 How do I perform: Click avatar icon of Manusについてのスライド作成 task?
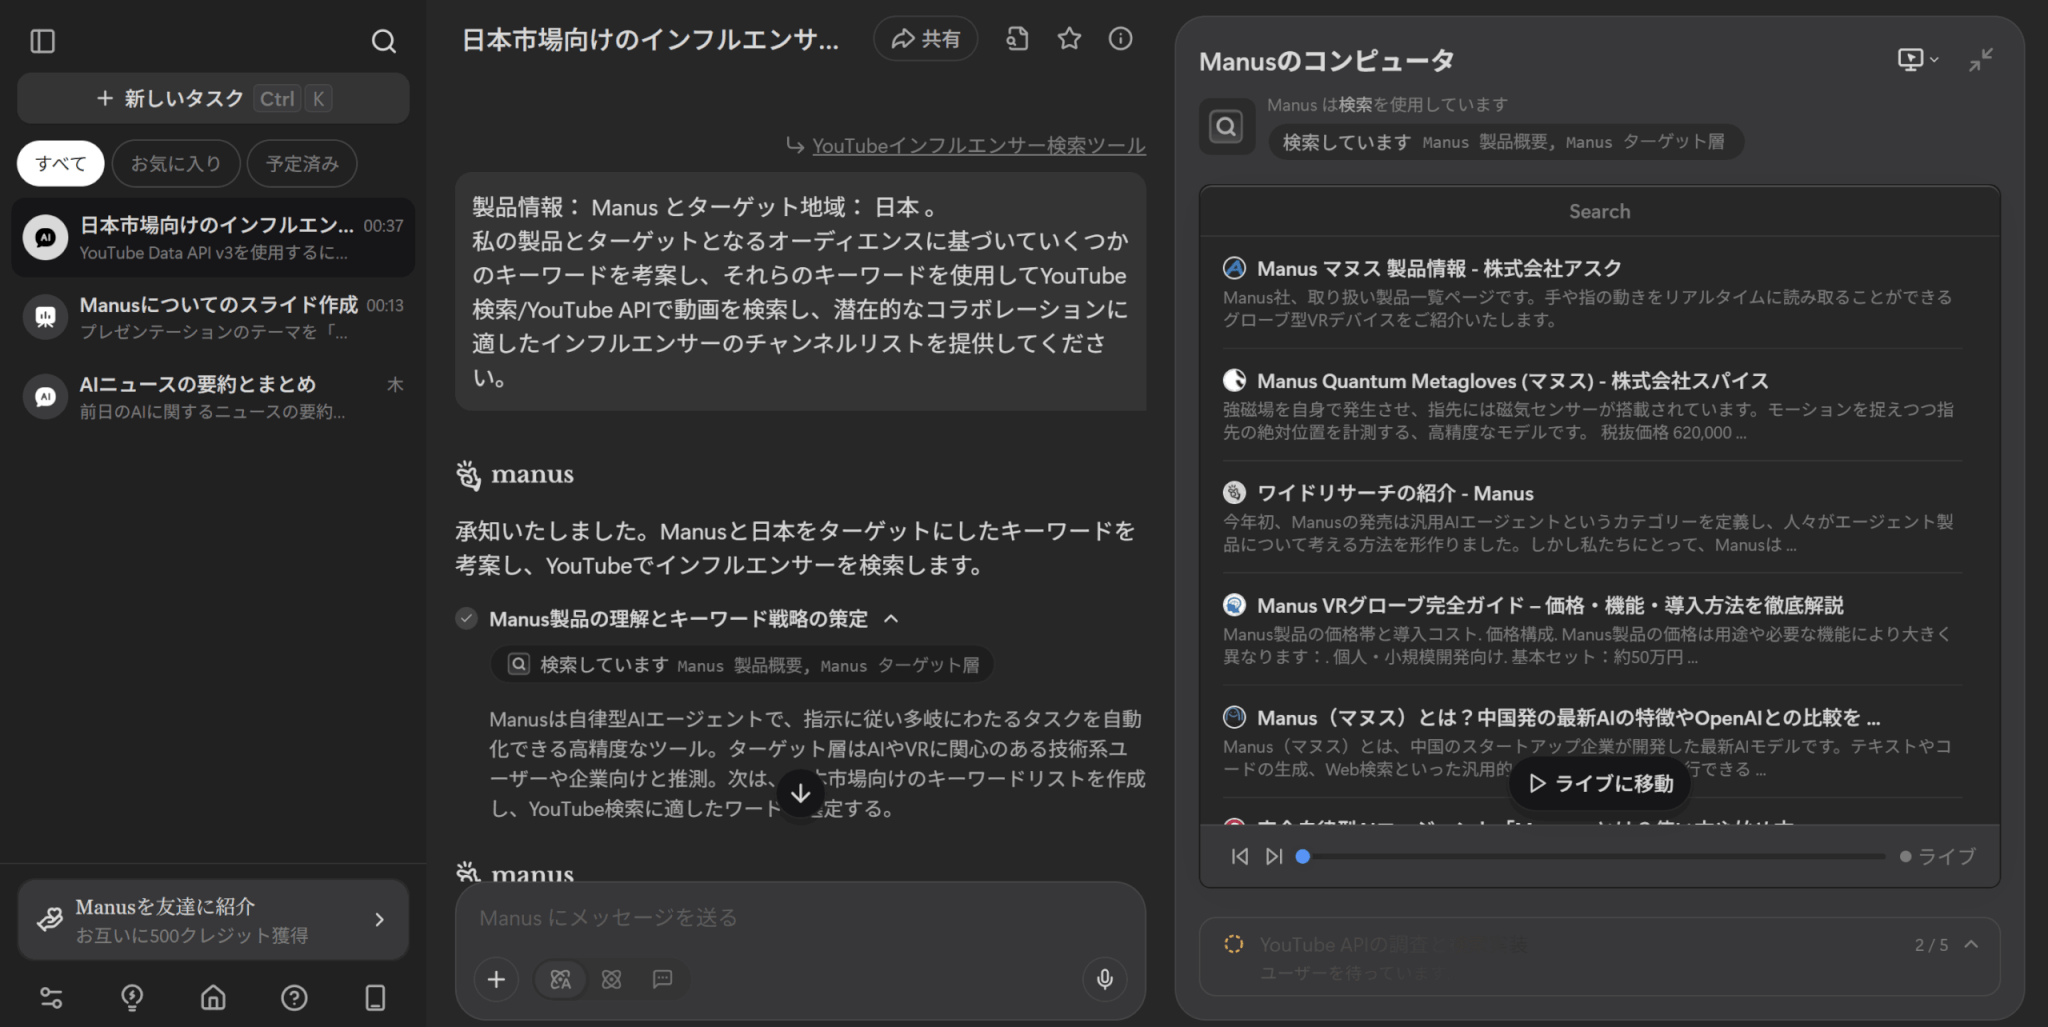coord(46,317)
